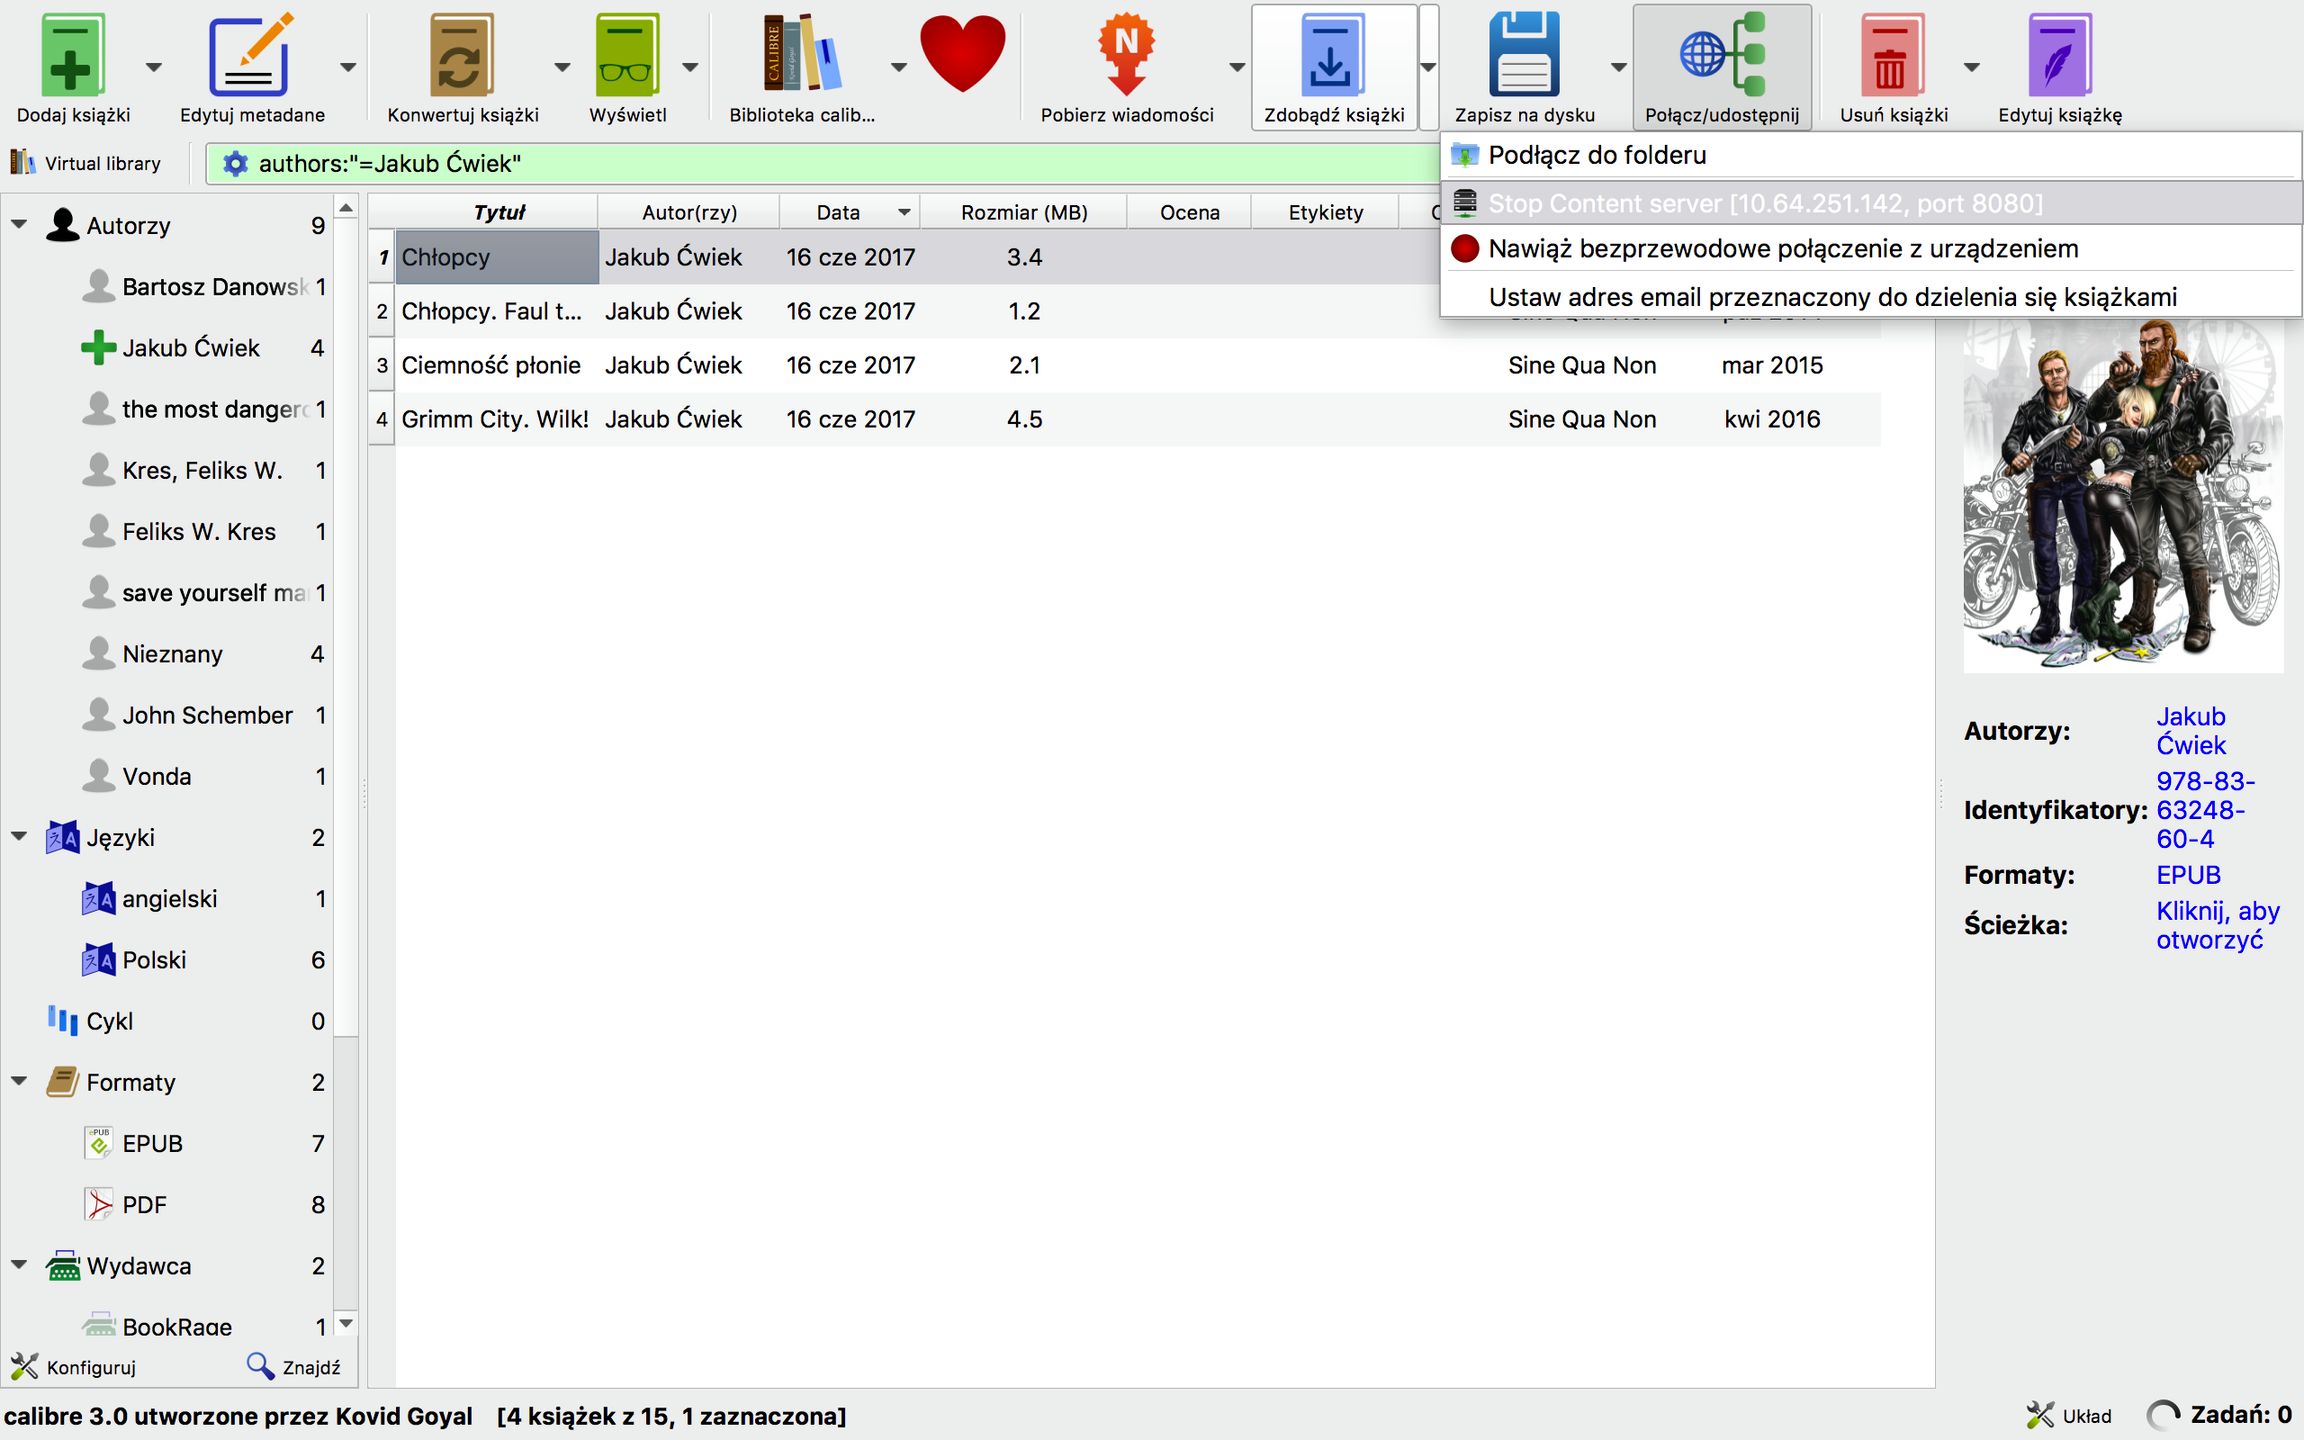Select Nawiąż bezprzewodowe połączenie z urządzeniem
The width and height of the screenshot is (2304, 1440).
pos(1782,249)
